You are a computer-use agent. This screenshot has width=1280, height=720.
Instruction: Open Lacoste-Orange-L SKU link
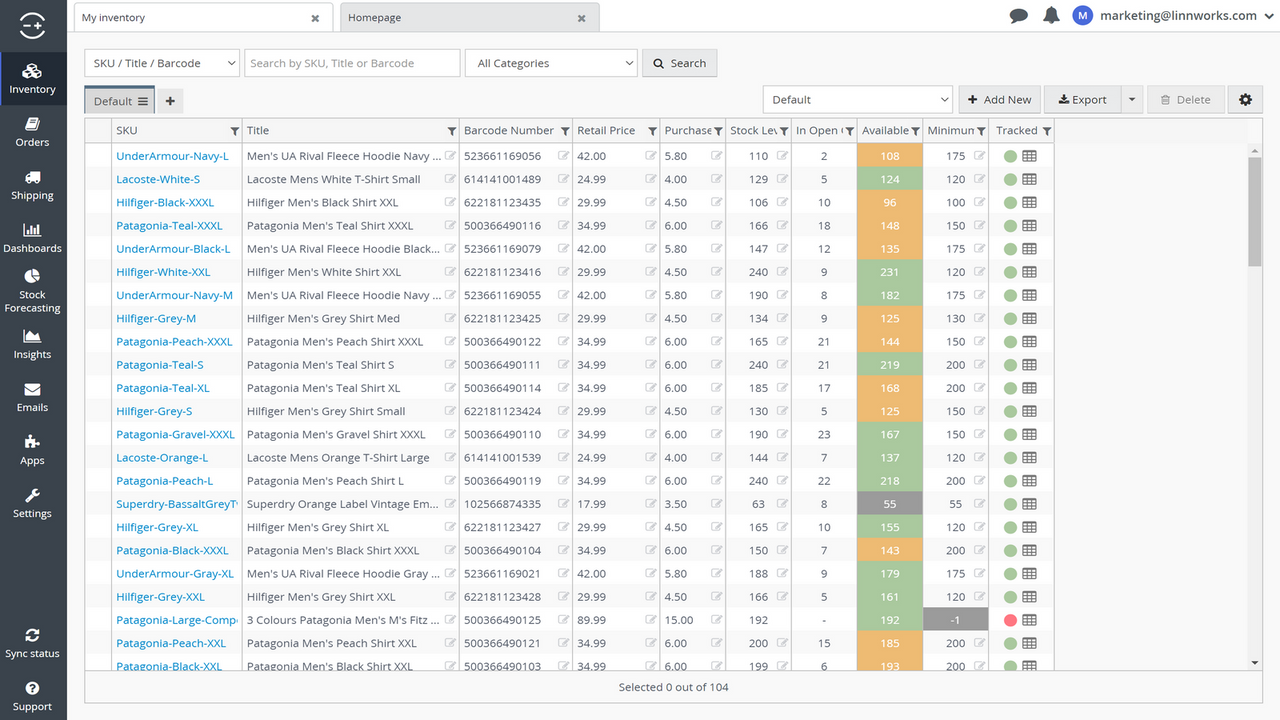pyautogui.click(x=162, y=458)
